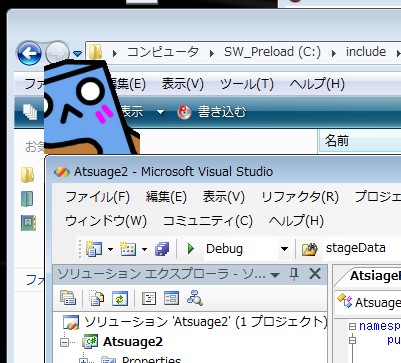
Task: Click Refresh in the Solution Explorer toolbar
Action: click(120, 298)
